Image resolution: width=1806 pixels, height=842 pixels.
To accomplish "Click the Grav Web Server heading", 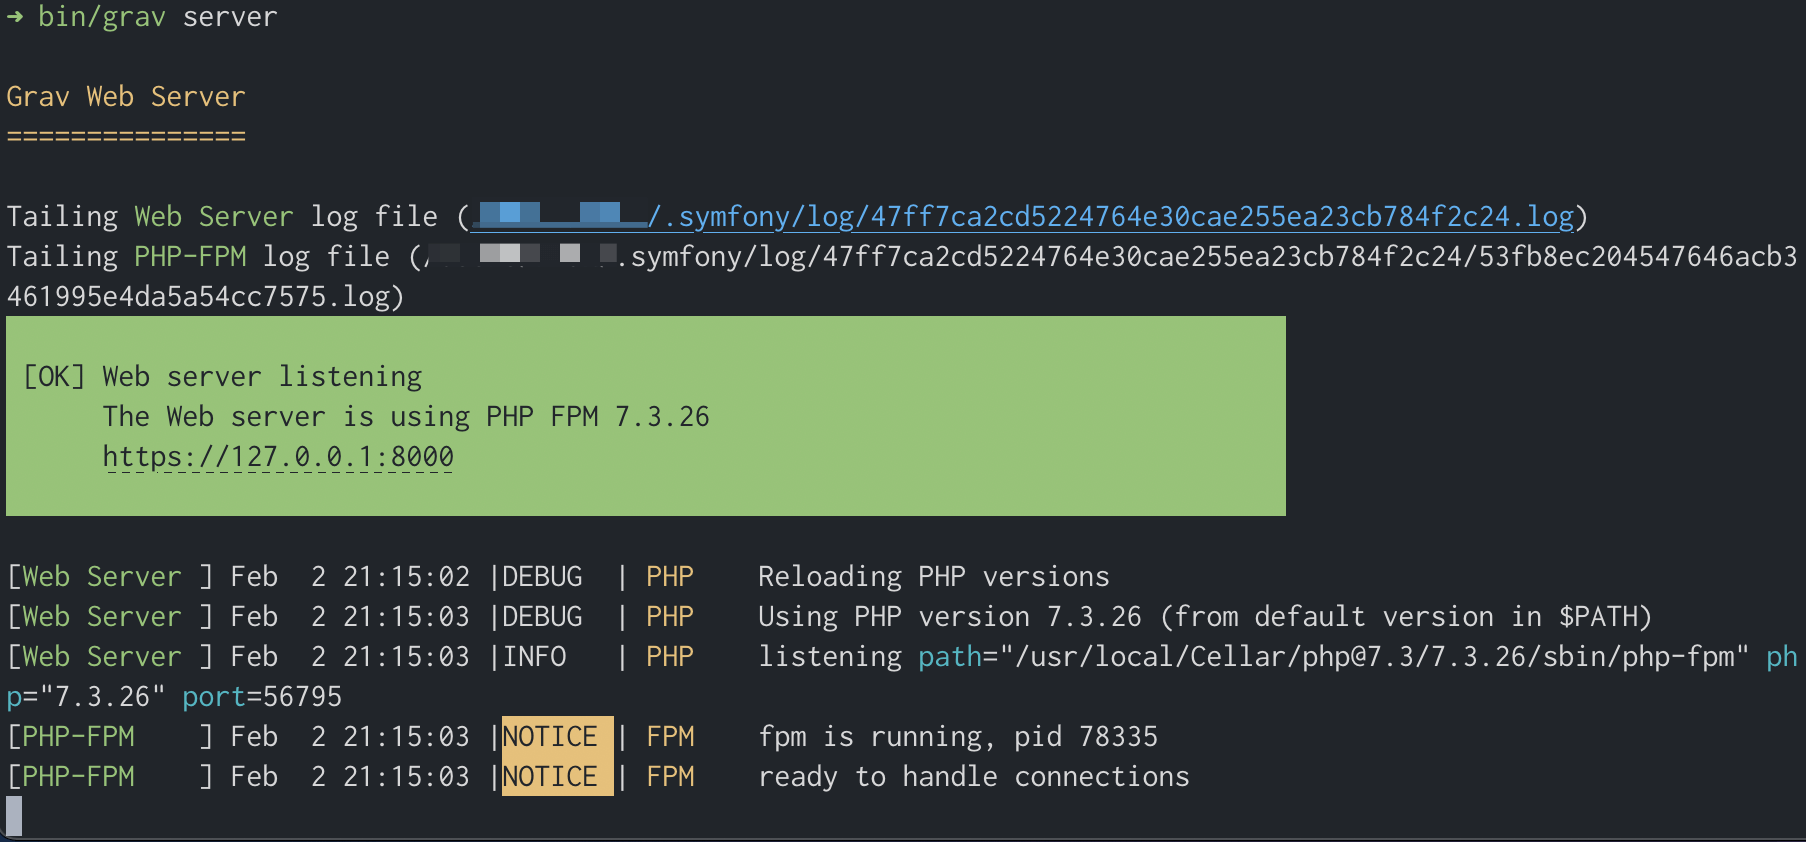I will pos(126,97).
